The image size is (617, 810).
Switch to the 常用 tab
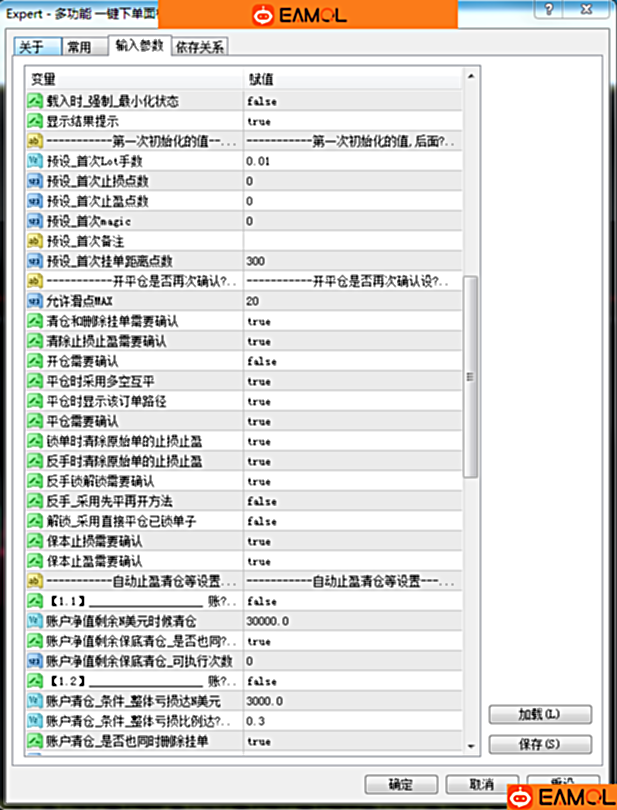click(x=80, y=47)
